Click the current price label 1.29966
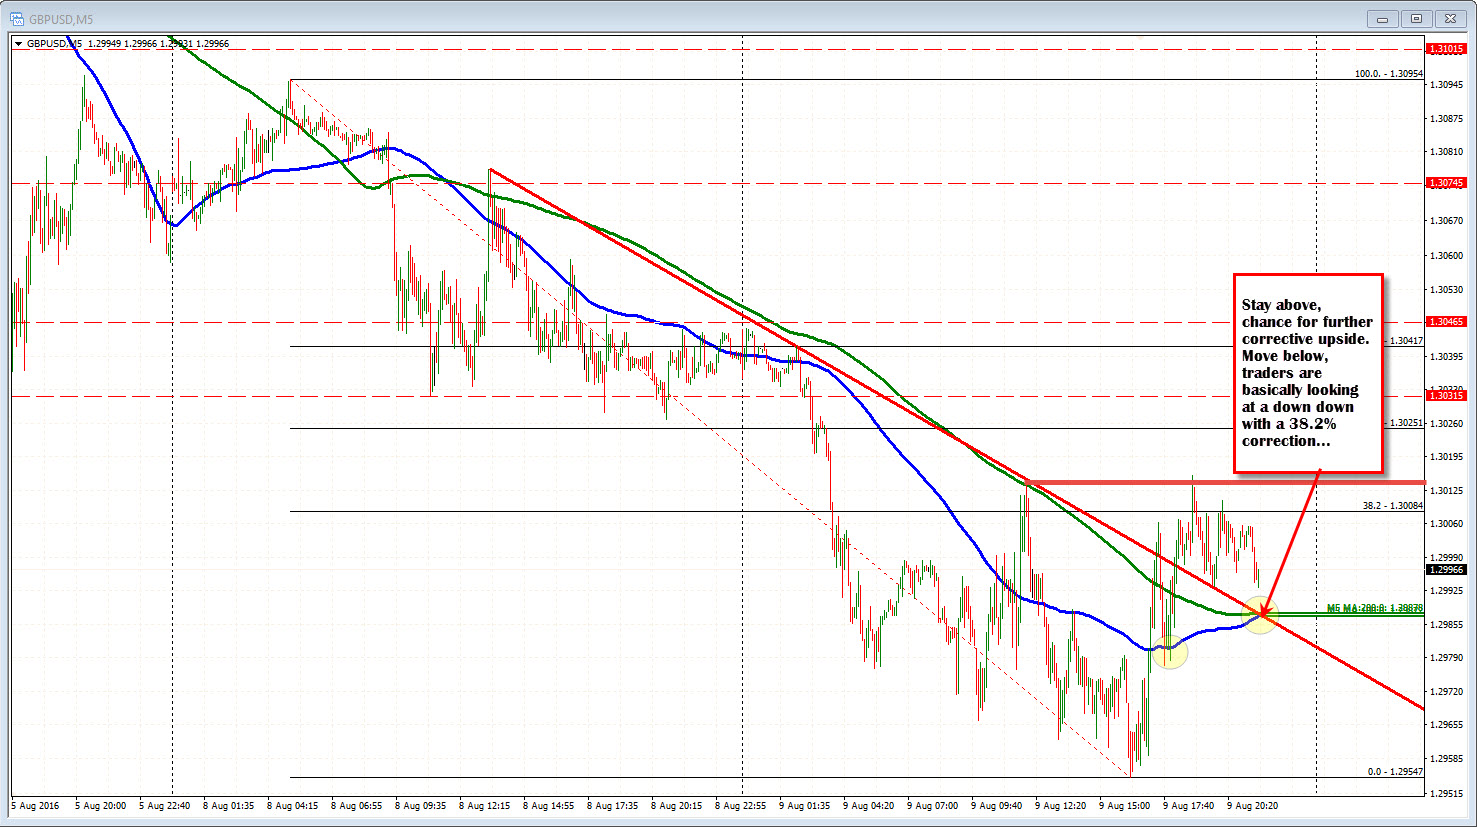Screen dimensions: 1477x827 [1446, 570]
